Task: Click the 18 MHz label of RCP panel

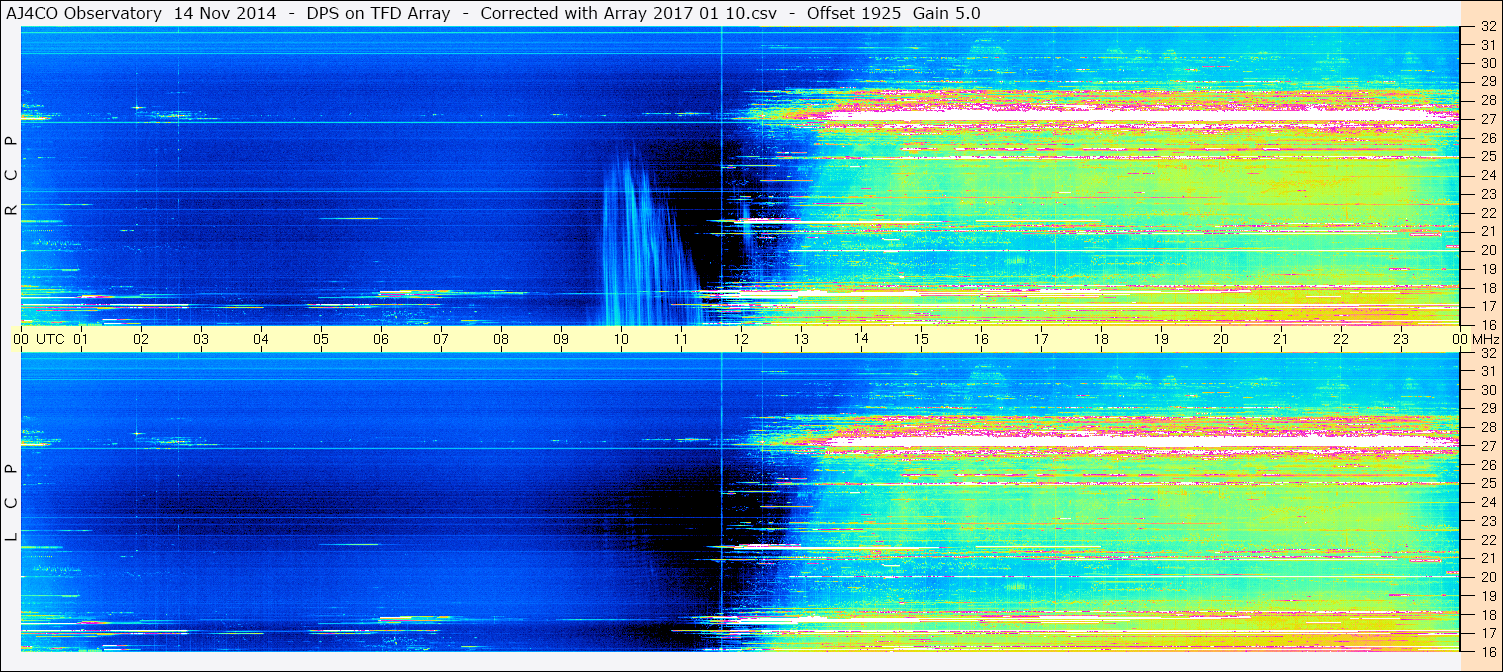Action: coord(1487,287)
